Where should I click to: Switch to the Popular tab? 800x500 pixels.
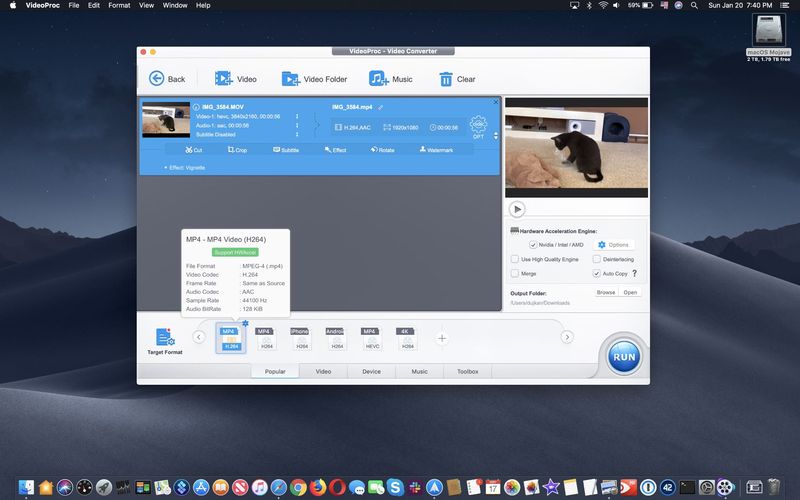(275, 371)
